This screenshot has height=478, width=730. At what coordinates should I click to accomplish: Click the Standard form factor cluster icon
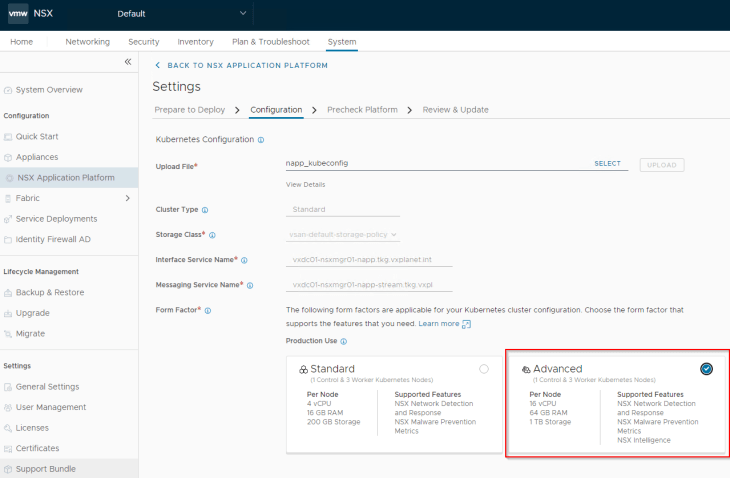[304, 370]
